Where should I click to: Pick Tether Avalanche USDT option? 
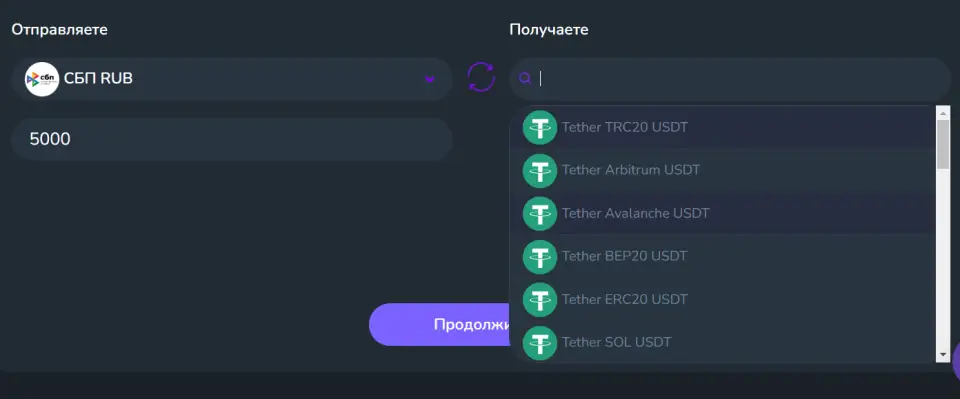[x=722, y=214]
